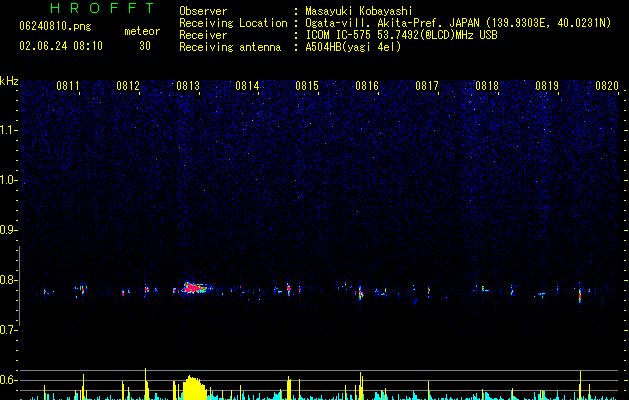Click the large pink meteor echo near 0813
The width and height of the screenshot is (629, 400).
[195, 288]
